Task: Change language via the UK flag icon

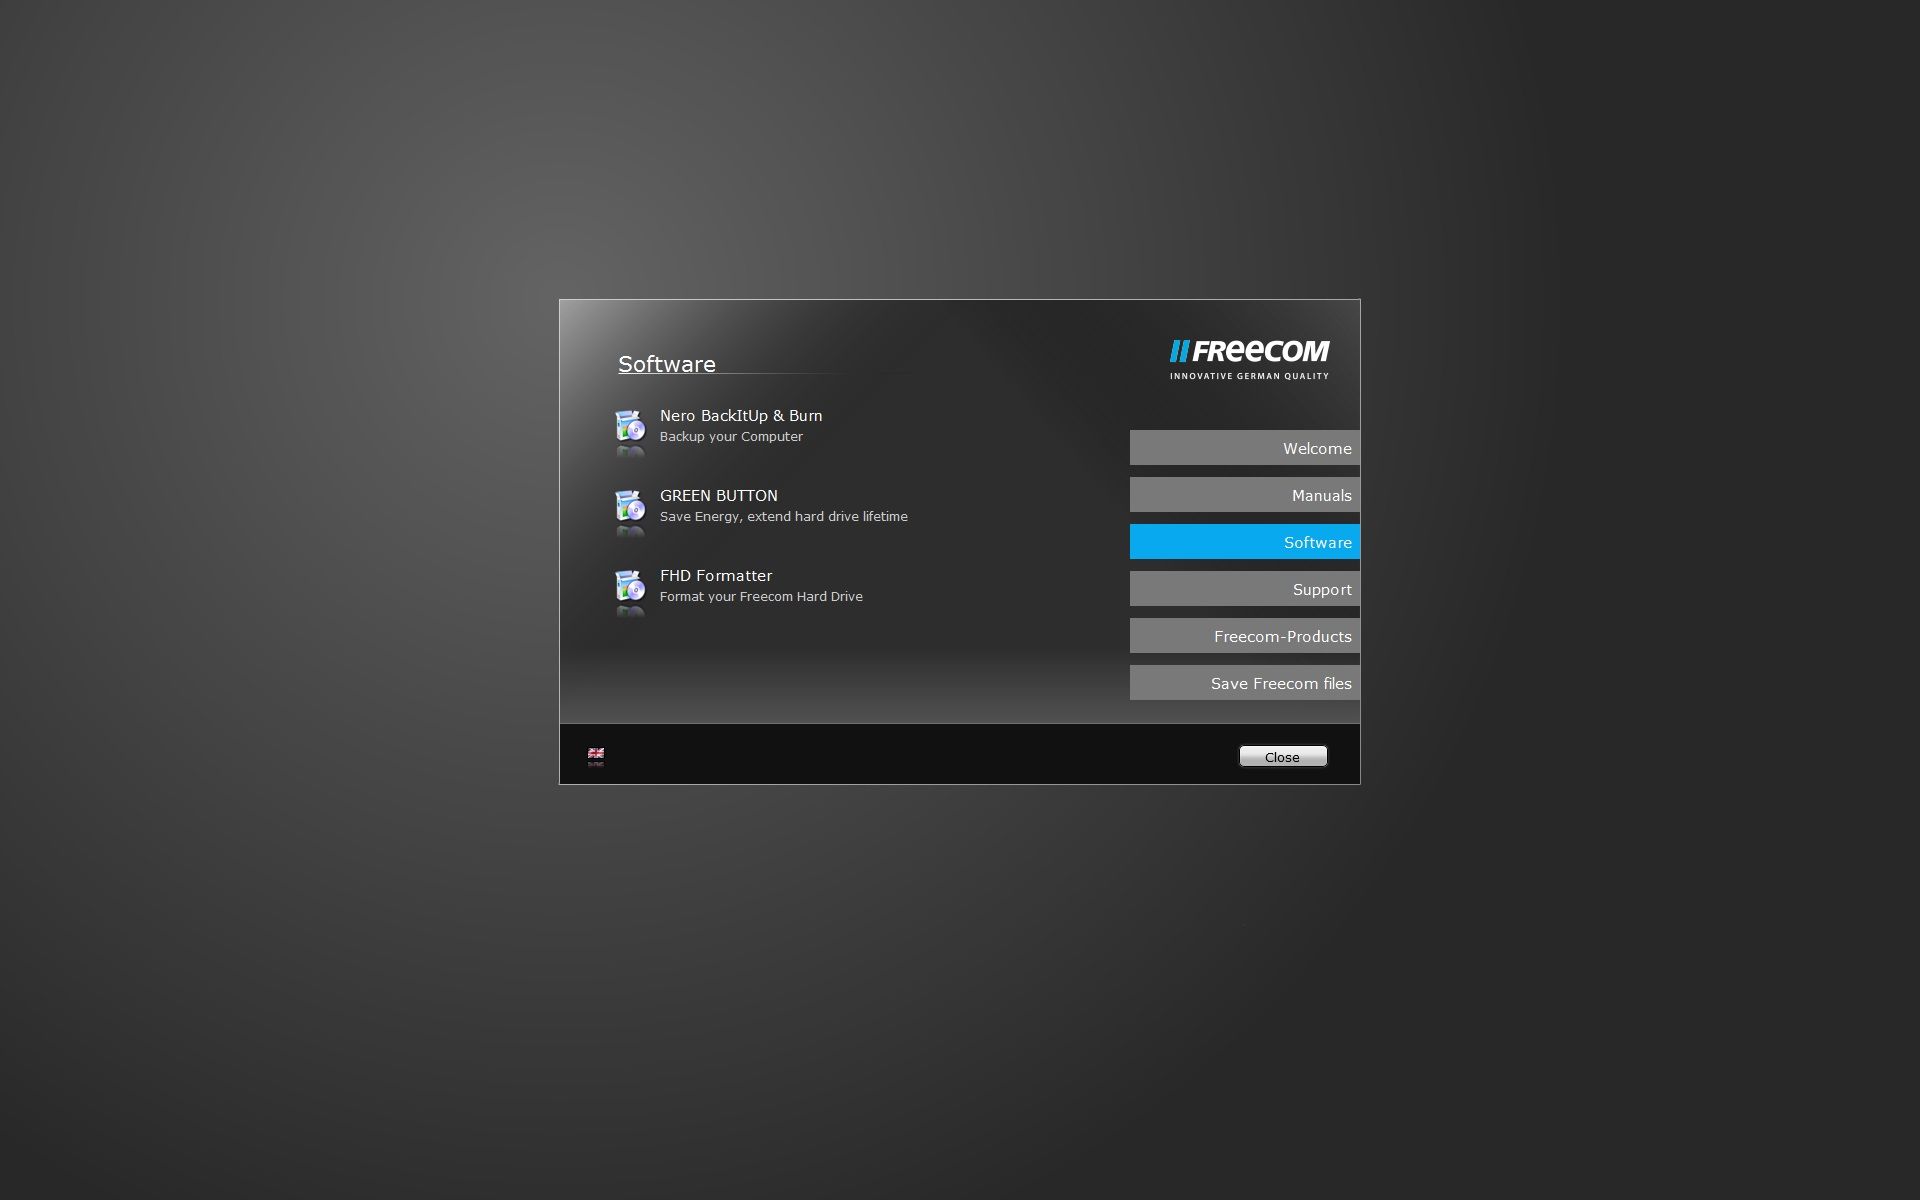Action: pyautogui.click(x=596, y=753)
